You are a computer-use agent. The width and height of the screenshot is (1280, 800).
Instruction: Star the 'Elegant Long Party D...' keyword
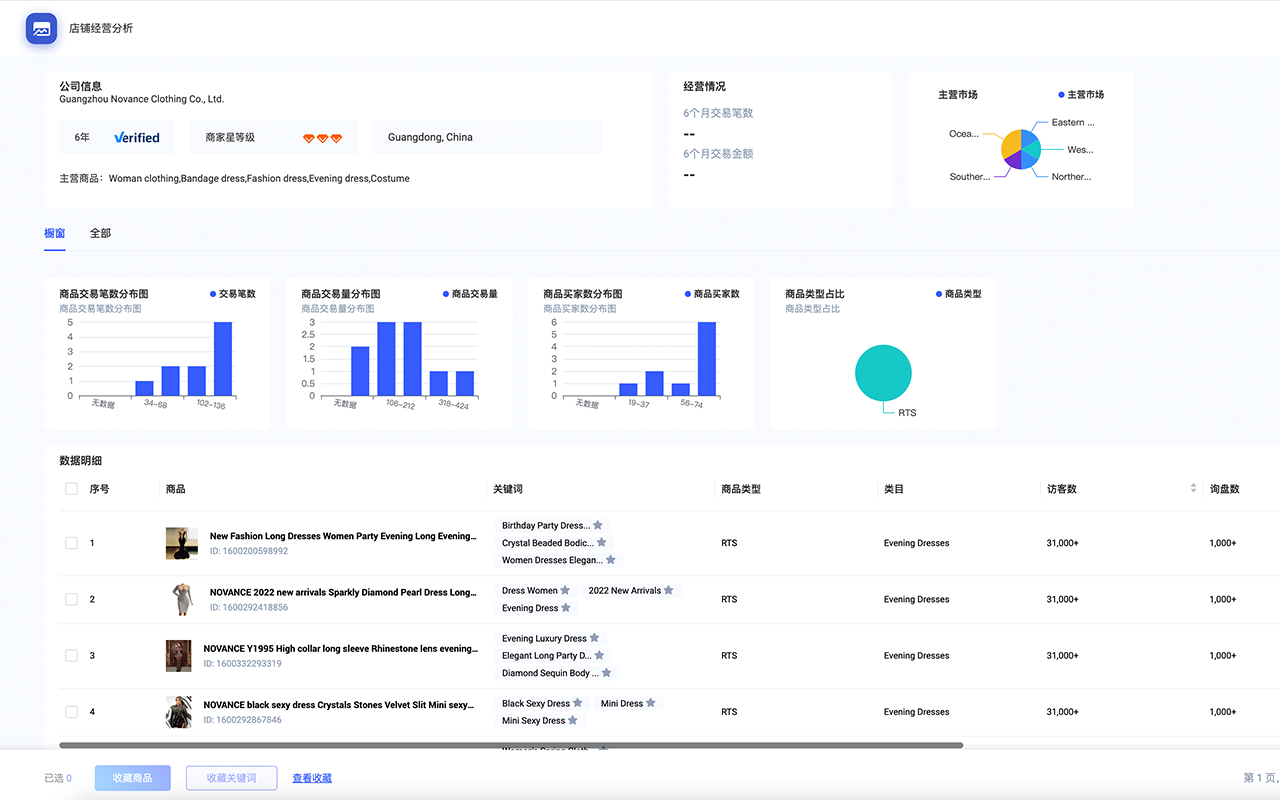point(599,656)
